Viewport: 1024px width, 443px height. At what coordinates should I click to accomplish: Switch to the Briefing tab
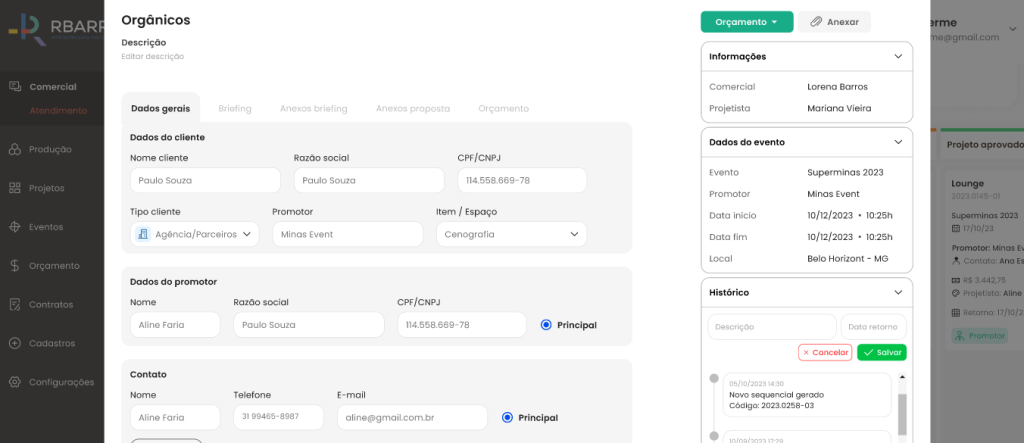(x=234, y=108)
